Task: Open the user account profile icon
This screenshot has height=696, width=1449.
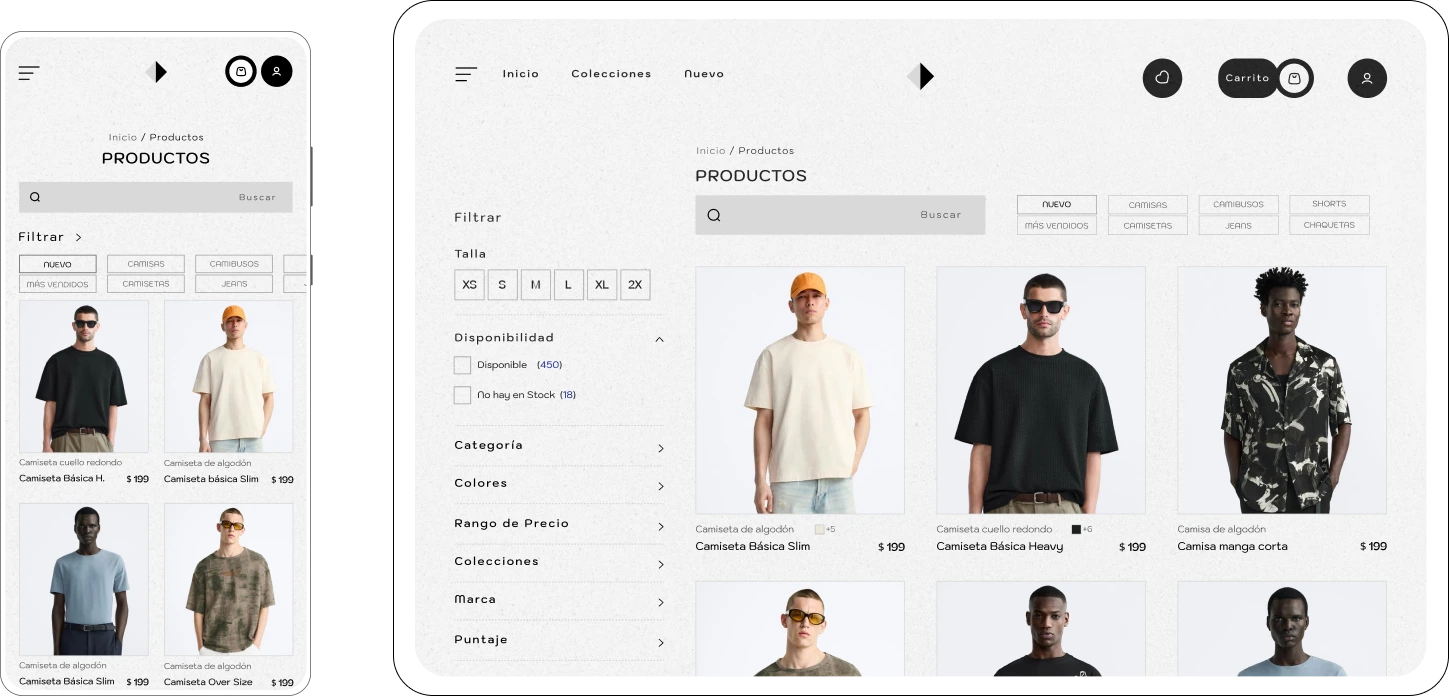Action: (1367, 78)
